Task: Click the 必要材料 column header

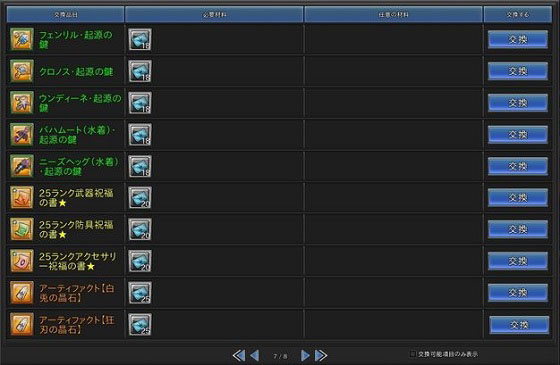Action: click(x=214, y=15)
